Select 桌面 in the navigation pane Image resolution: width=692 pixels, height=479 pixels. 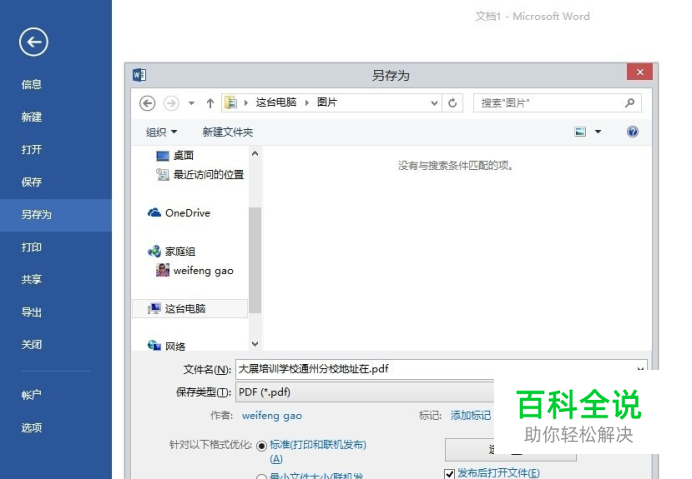click(x=183, y=155)
